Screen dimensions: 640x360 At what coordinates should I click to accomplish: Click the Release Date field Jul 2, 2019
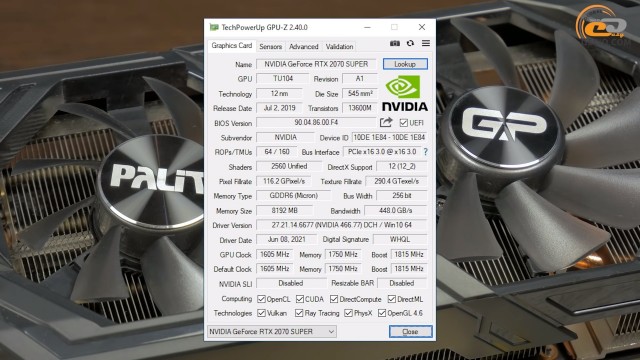(279, 108)
